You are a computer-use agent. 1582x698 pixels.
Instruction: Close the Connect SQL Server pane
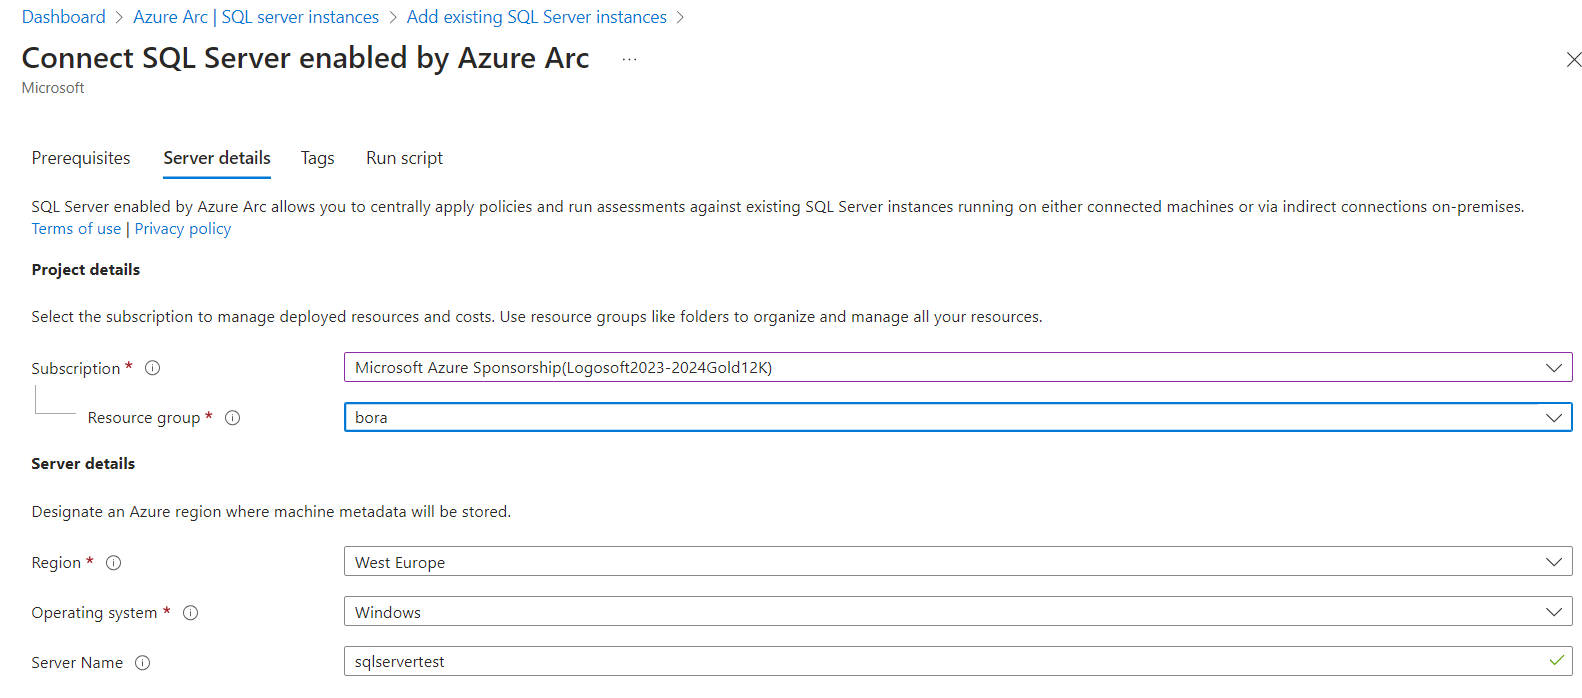tap(1573, 60)
